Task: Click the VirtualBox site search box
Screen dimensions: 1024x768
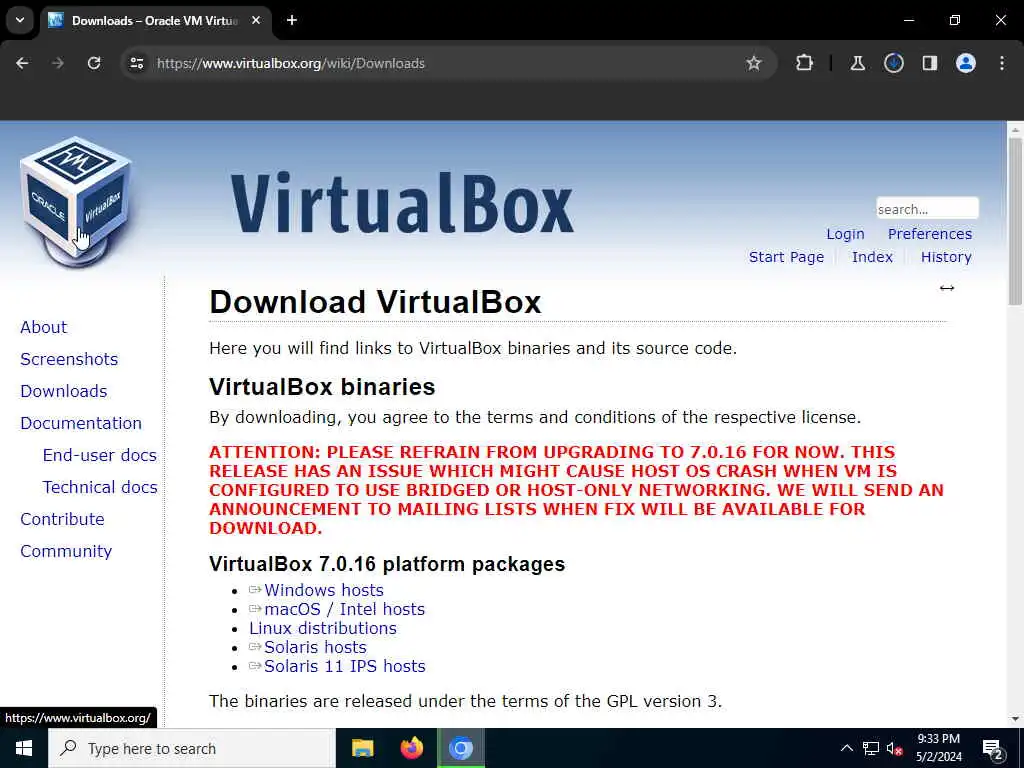Action: pyautogui.click(x=927, y=209)
